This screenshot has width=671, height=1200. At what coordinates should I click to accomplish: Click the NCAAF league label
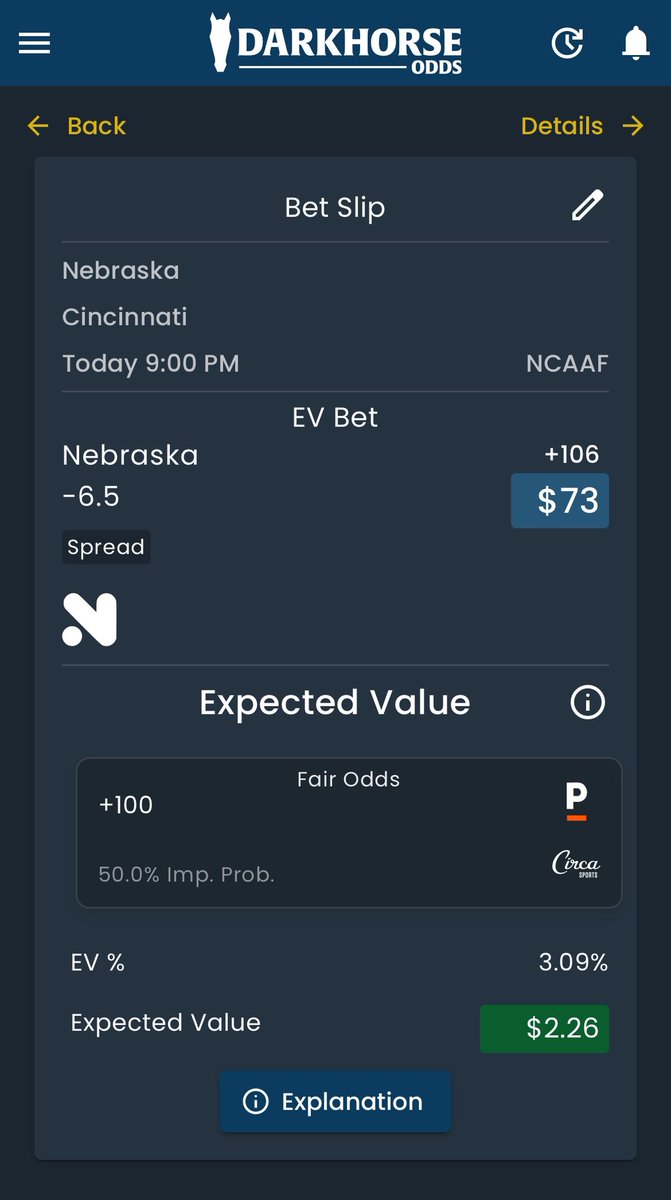tap(566, 363)
